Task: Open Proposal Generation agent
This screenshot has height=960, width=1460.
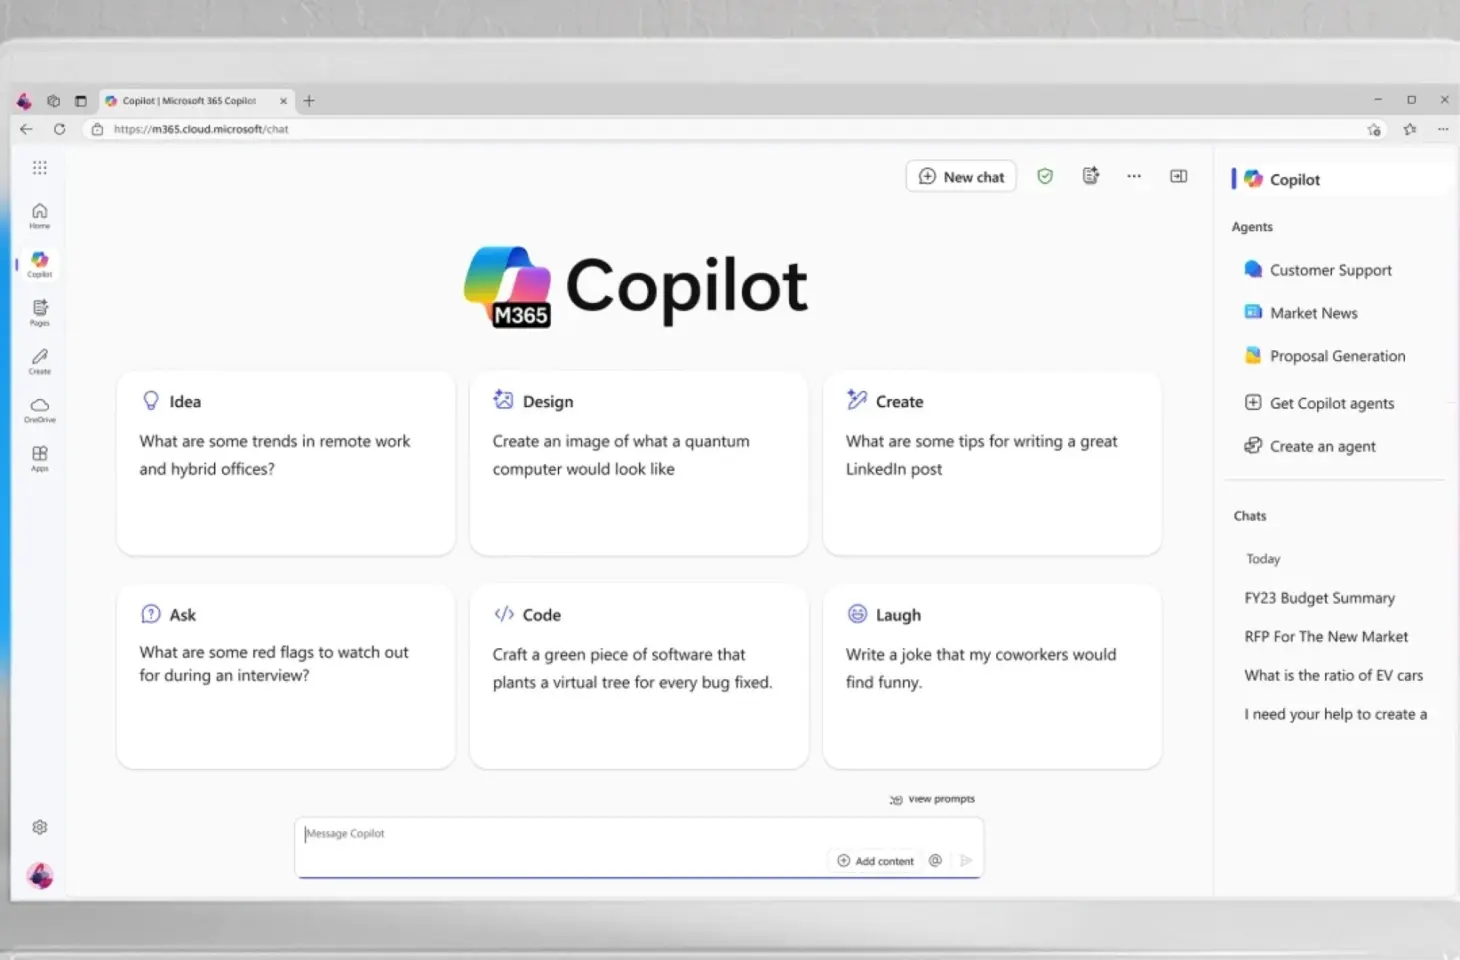Action: 1325,356
